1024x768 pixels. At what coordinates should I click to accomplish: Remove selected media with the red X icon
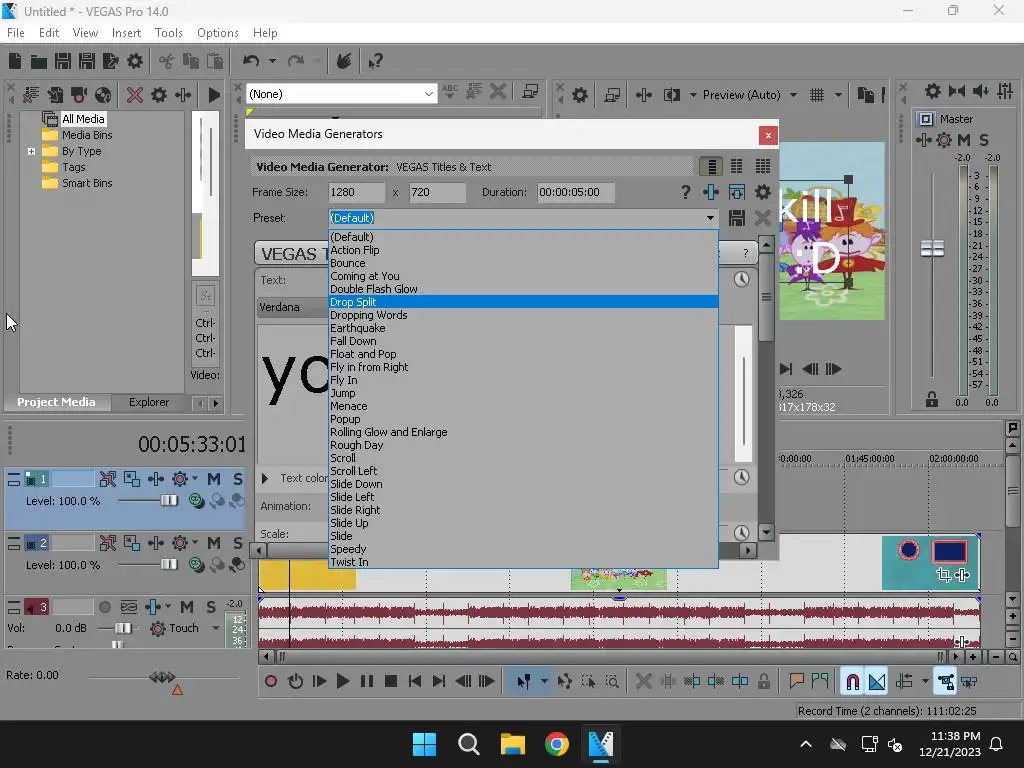[x=135, y=95]
